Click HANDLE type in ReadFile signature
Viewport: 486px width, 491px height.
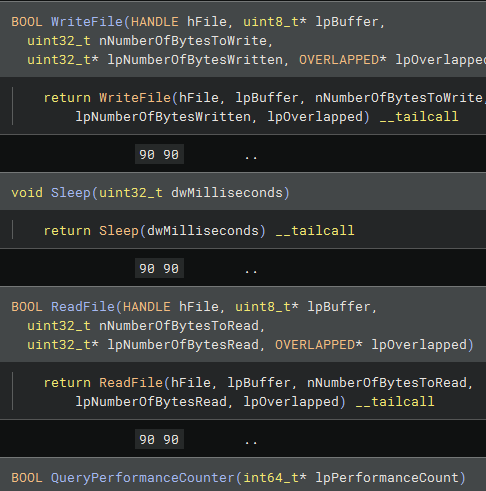(x=147, y=307)
